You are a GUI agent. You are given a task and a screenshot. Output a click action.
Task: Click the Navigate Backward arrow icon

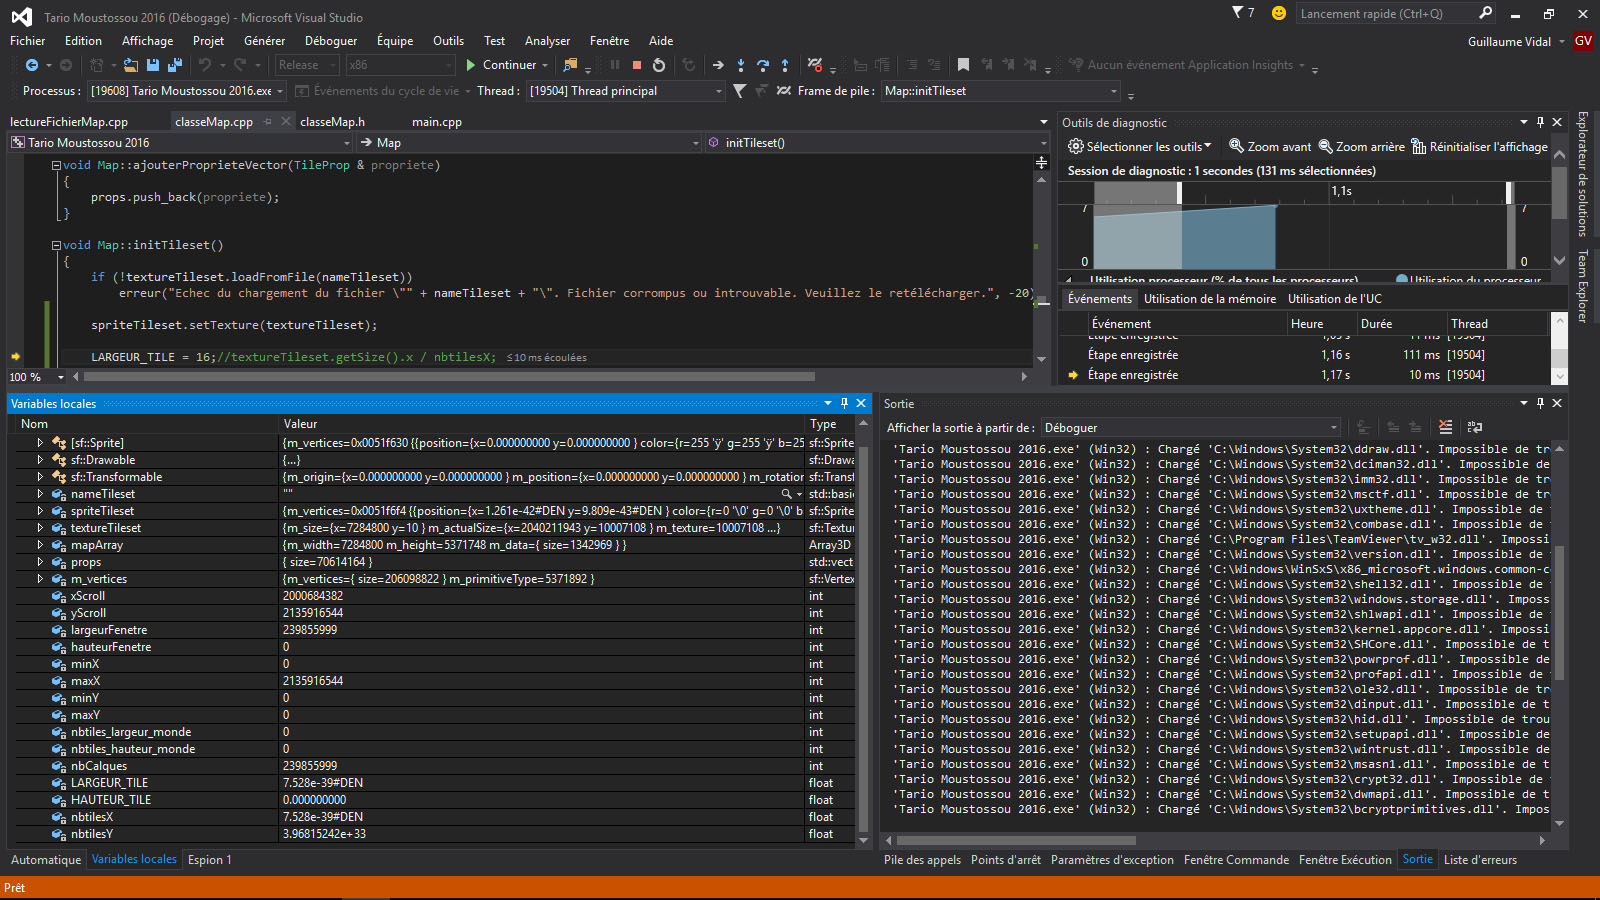point(32,65)
